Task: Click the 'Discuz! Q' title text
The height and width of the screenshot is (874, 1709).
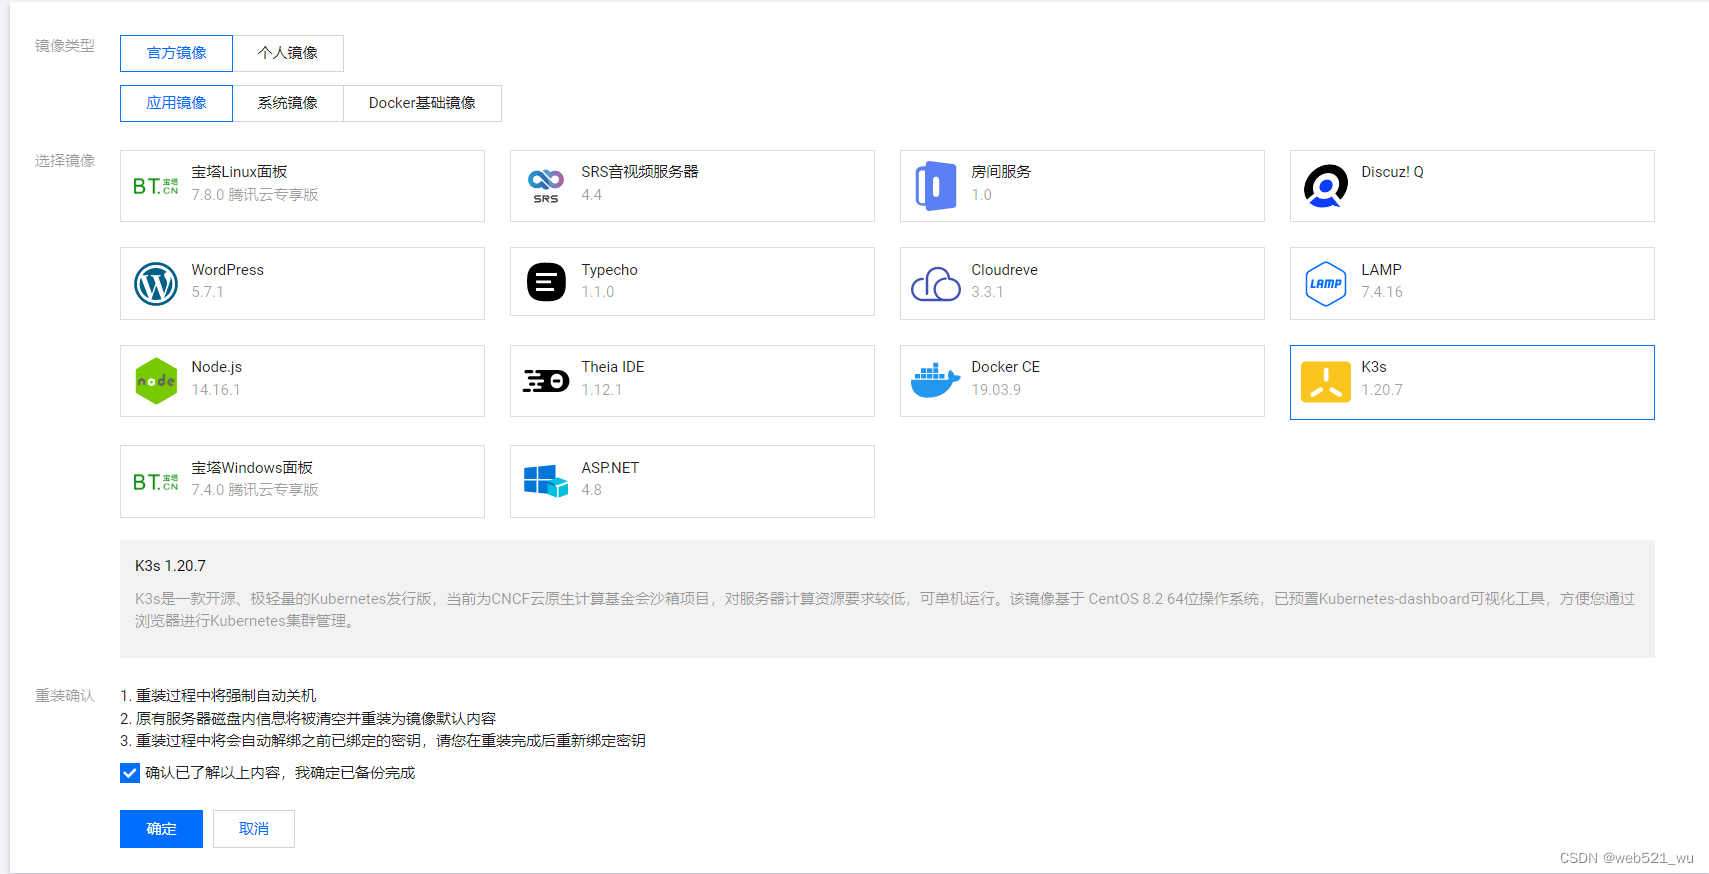Action: (1392, 172)
